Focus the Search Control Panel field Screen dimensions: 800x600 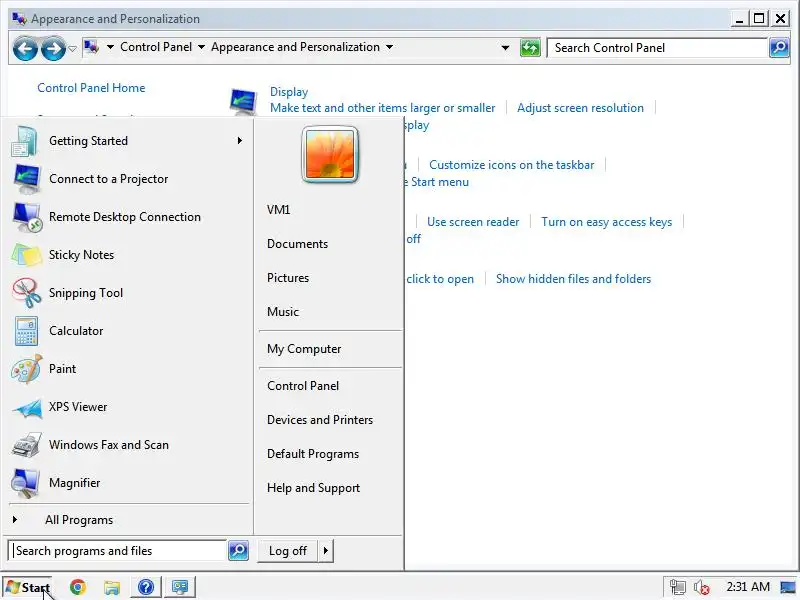tap(657, 48)
